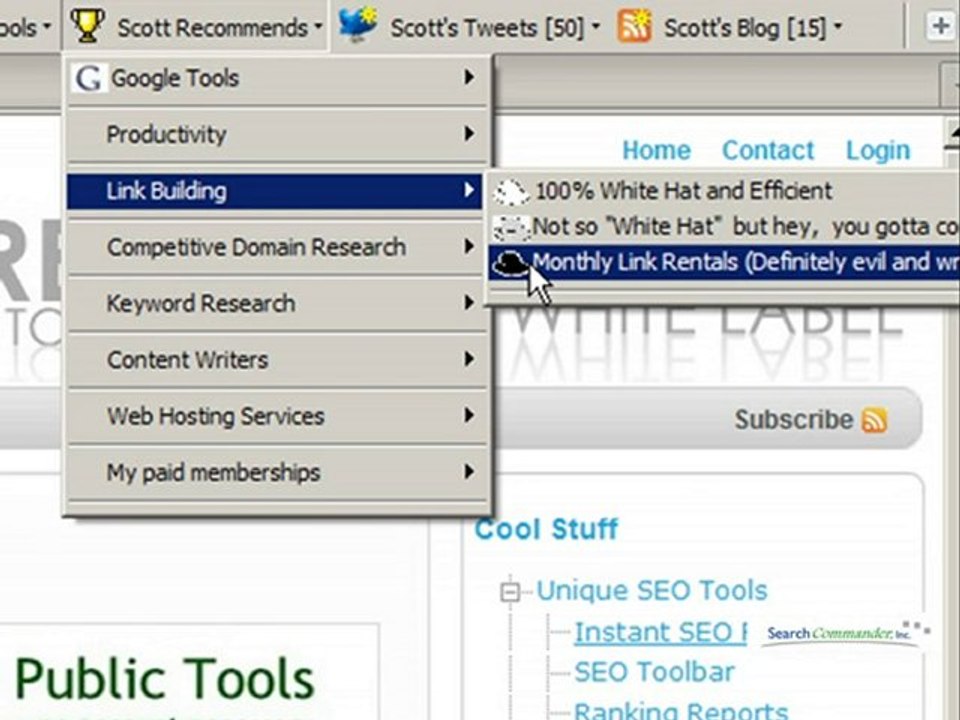Open the Home link

[x=656, y=151]
